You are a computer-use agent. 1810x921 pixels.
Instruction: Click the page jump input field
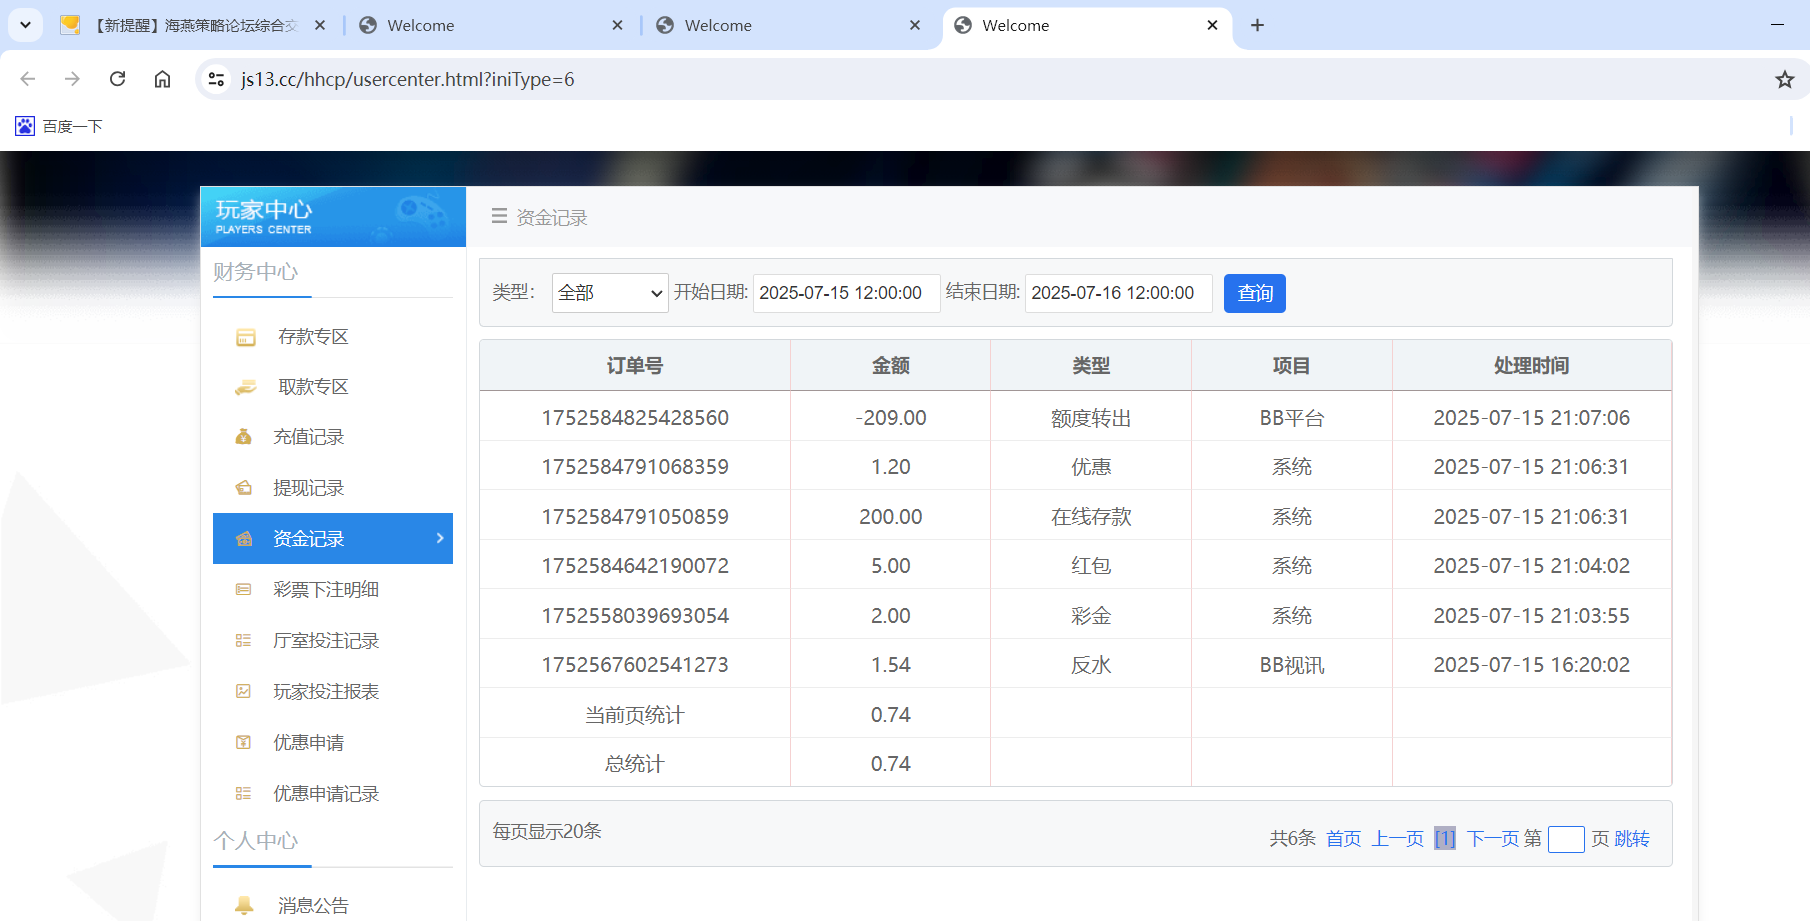pyautogui.click(x=1566, y=839)
